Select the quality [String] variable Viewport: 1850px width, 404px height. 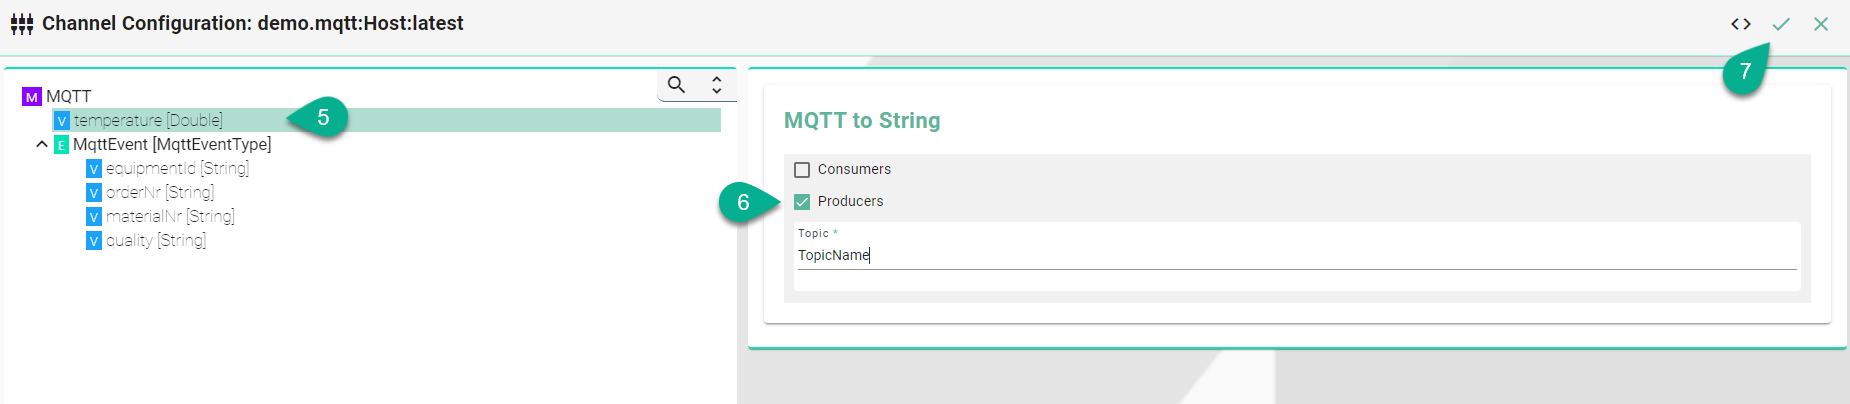click(x=156, y=241)
